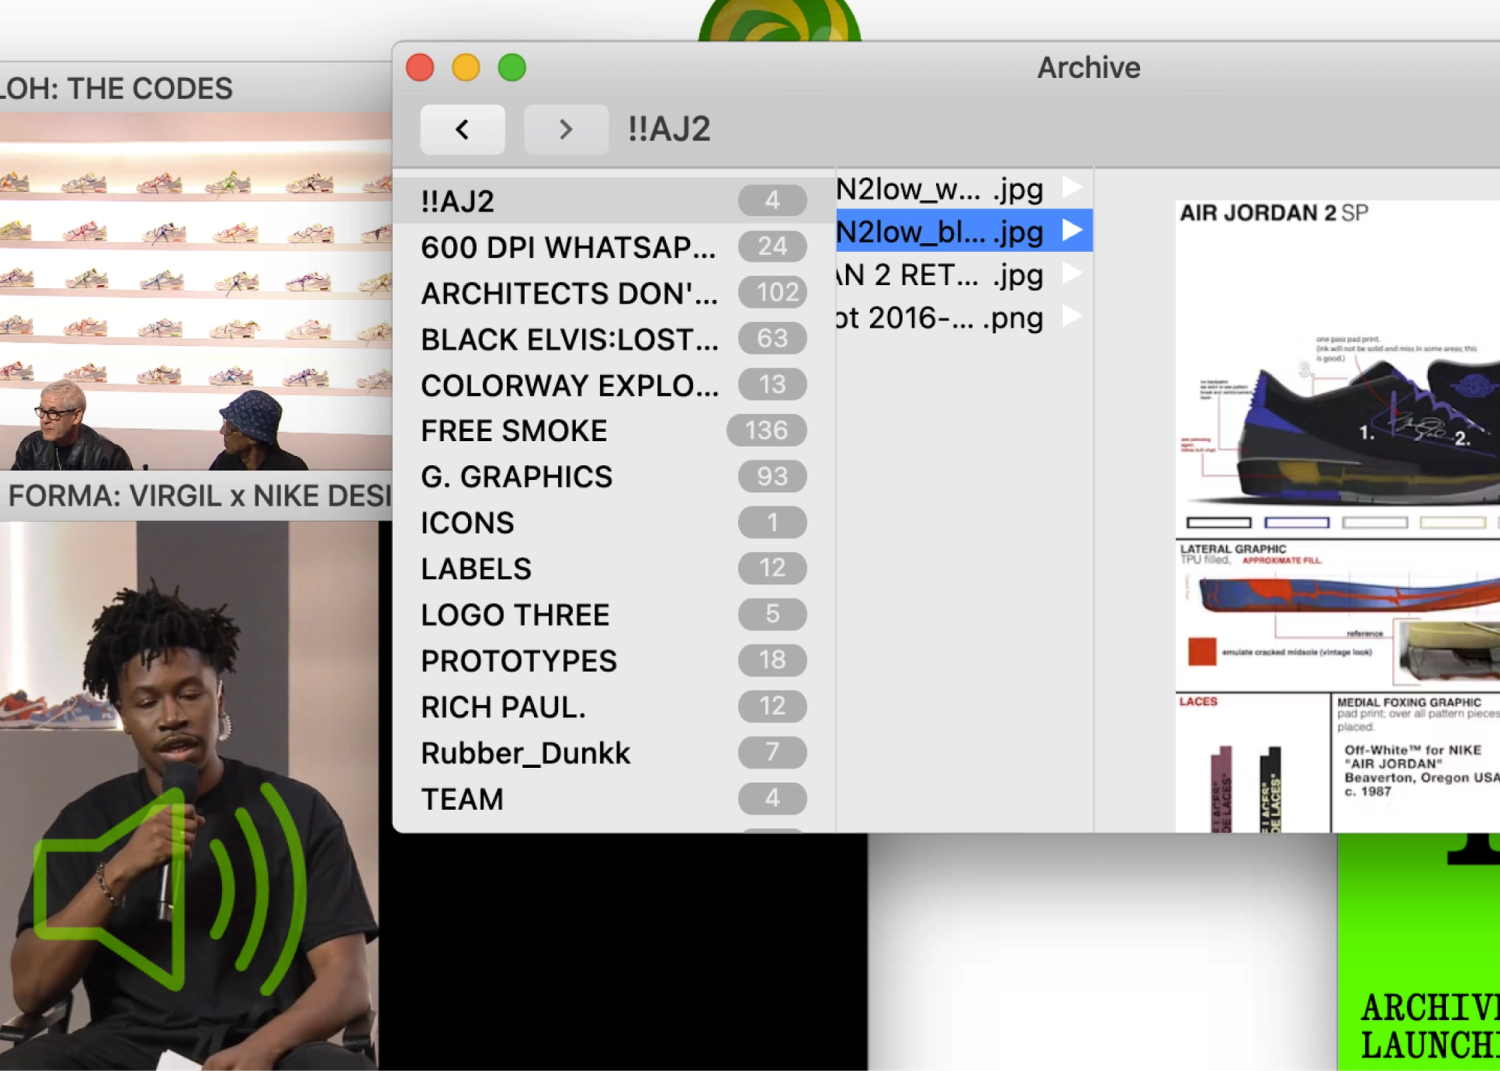Select the 2016-... .png screenshot file
Viewport: 1500px width, 1071px height.
tap(964, 317)
